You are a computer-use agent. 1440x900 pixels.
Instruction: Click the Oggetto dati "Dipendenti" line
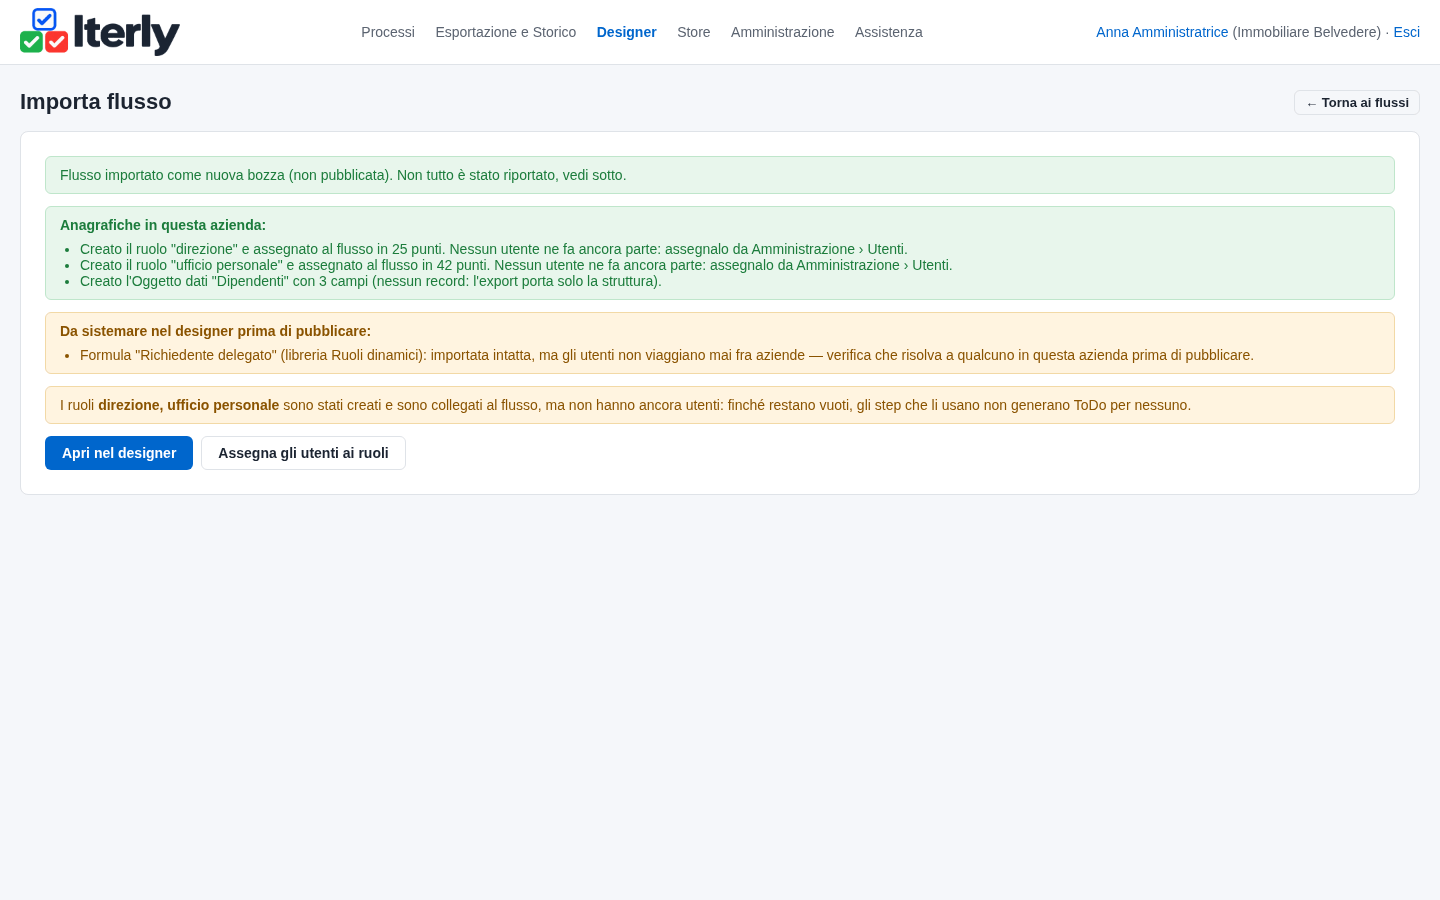pyautogui.click(x=371, y=281)
